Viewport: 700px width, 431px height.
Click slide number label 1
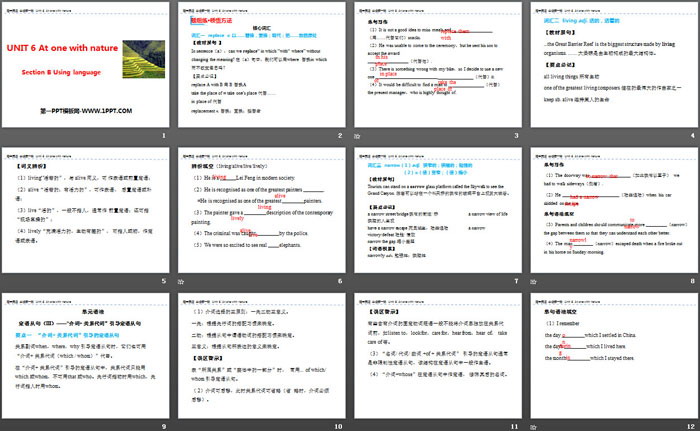click(x=164, y=135)
